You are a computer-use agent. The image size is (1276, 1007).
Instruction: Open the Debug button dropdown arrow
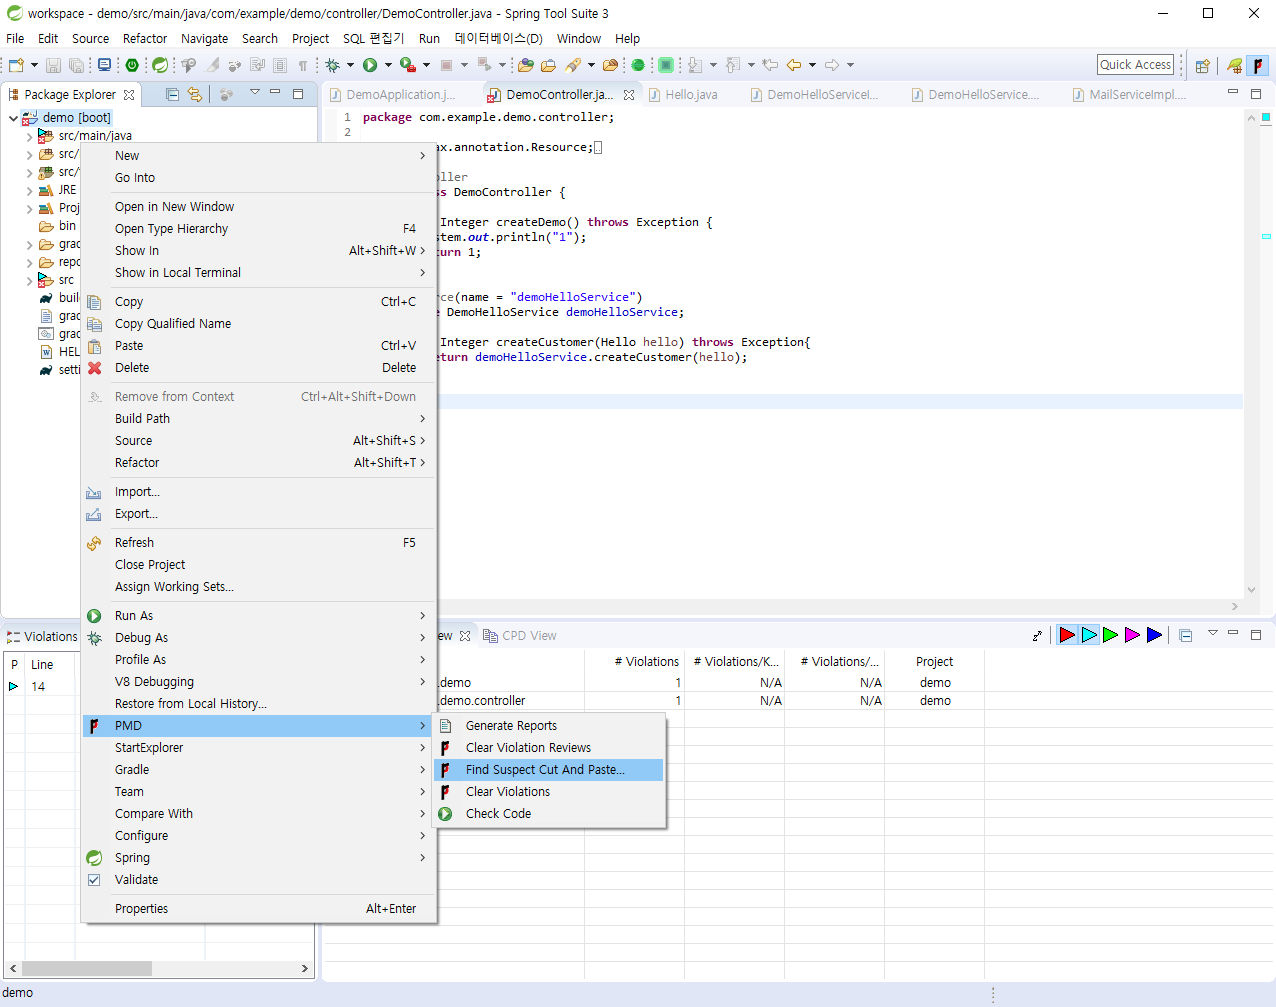click(350, 65)
